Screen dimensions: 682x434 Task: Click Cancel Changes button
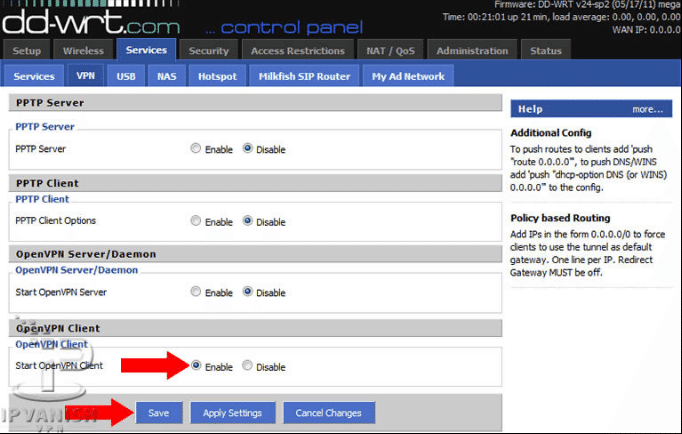[x=328, y=413]
